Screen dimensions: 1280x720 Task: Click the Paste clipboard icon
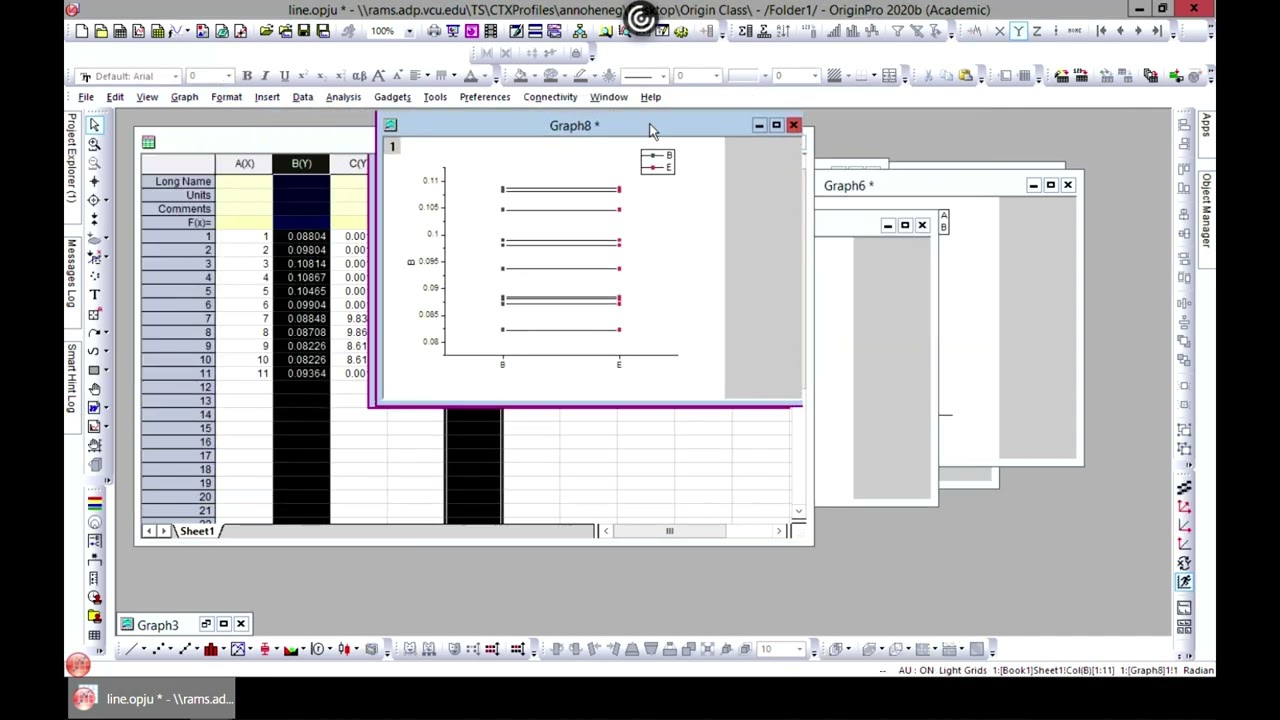coord(965,76)
